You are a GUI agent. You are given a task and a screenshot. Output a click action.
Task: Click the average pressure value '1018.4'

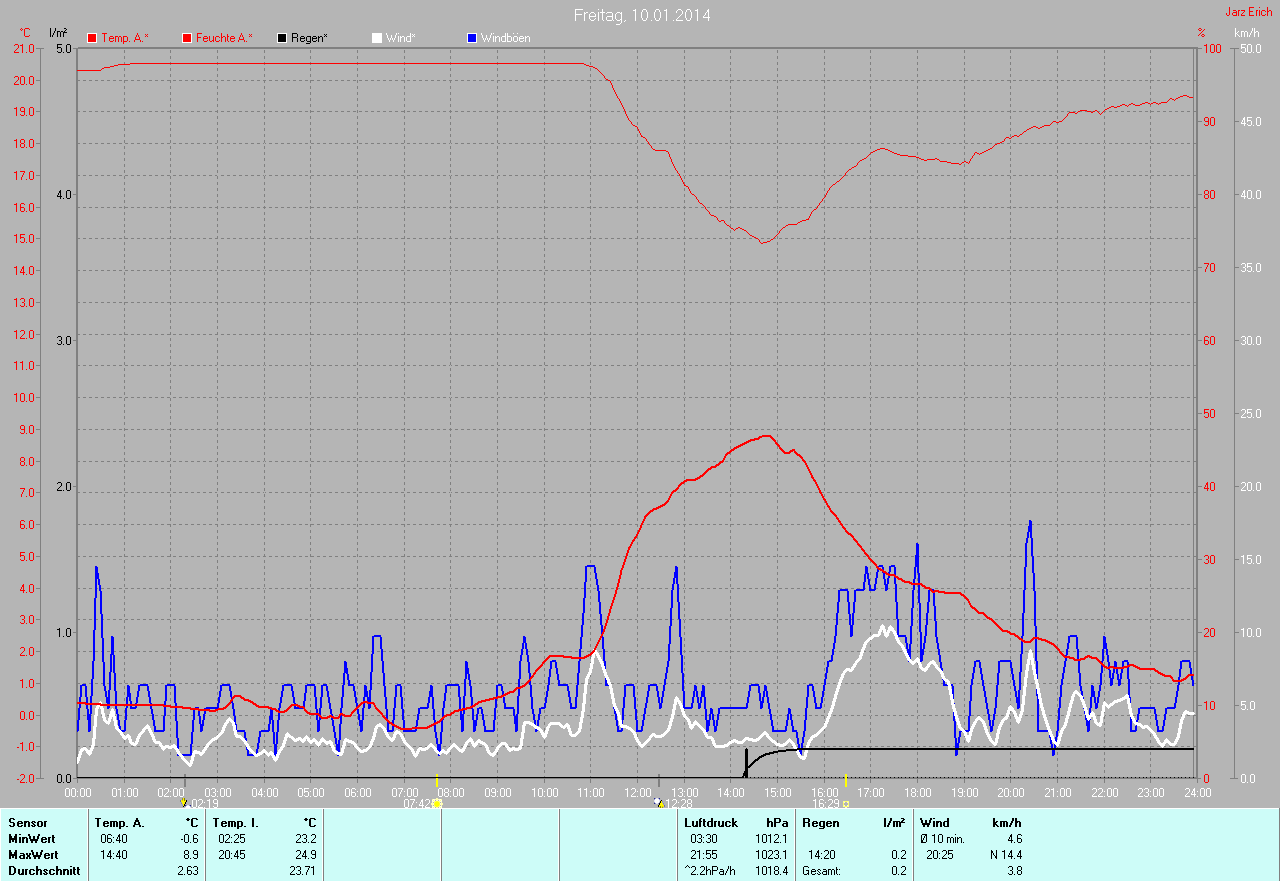click(771, 871)
